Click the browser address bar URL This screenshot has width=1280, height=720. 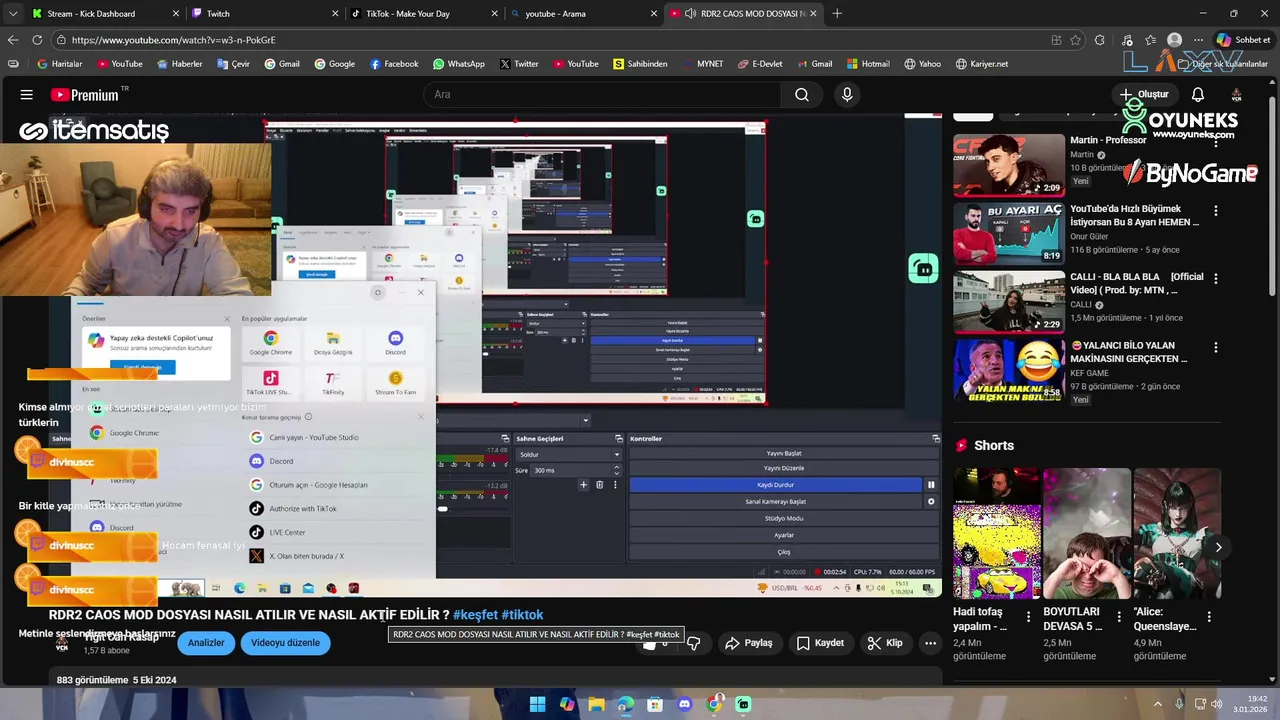[x=173, y=40]
